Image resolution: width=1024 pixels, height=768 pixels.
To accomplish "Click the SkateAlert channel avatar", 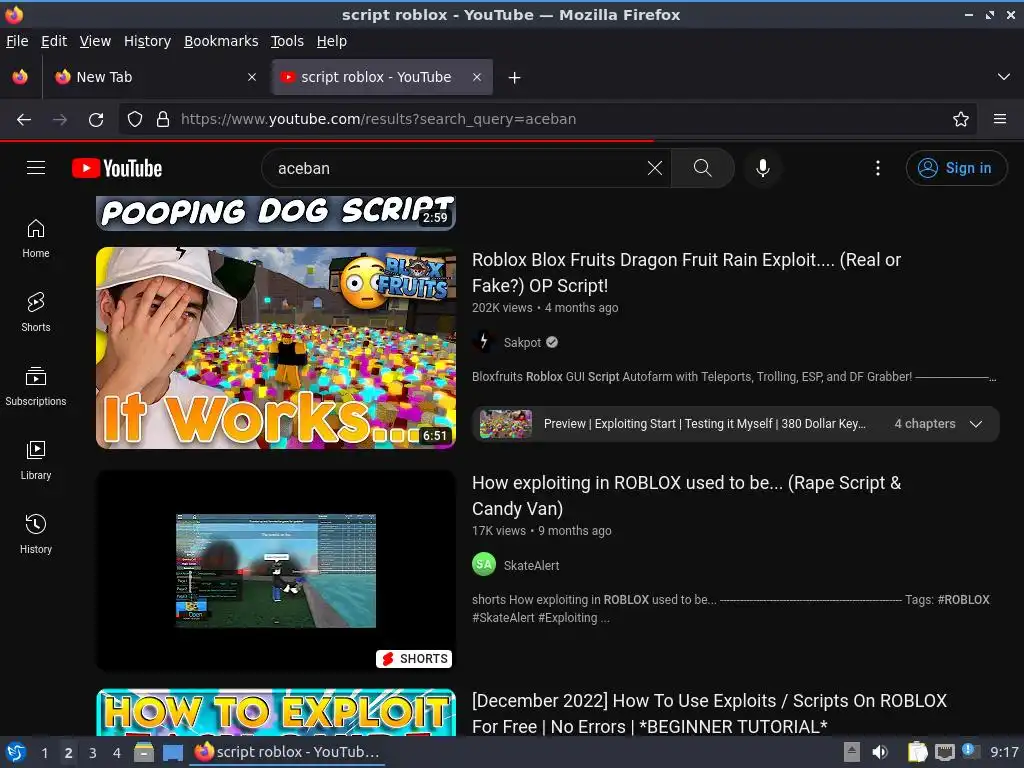I will tap(484, 565).
